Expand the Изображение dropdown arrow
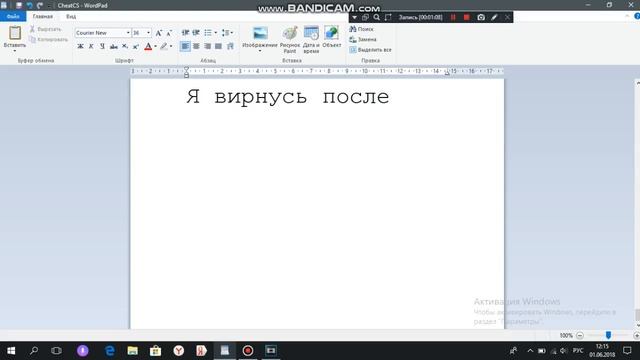This screenshot has height=360, width=640. (260, 51)
